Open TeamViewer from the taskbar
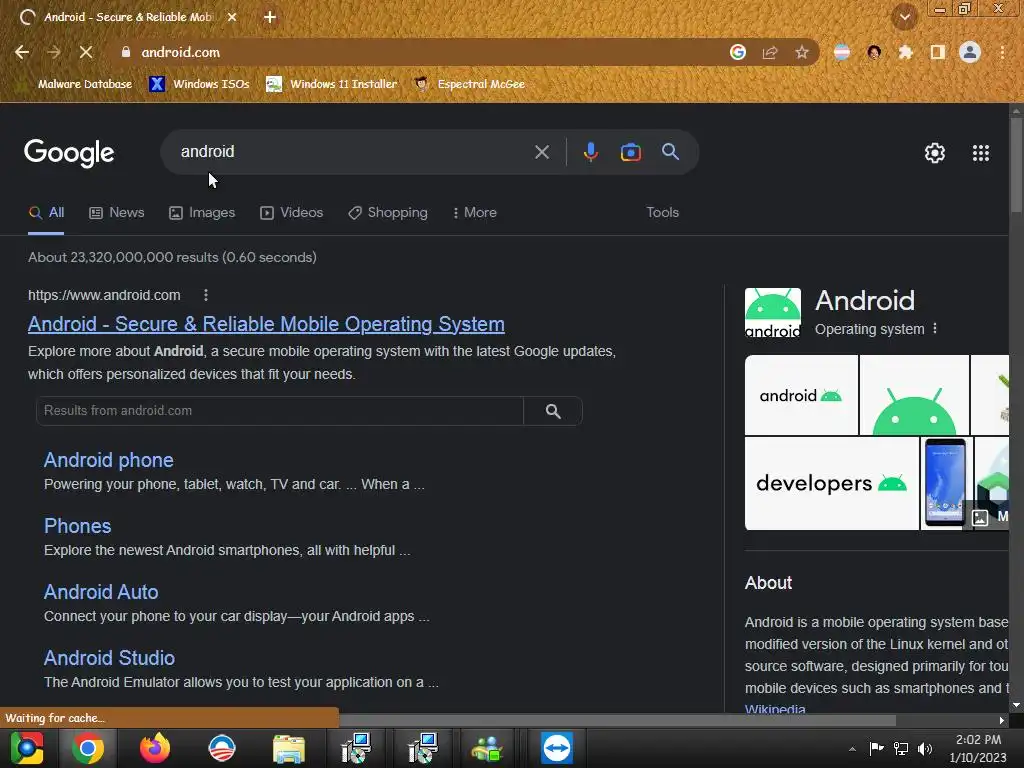This screenshot has height=768, width=1024. 556,748
